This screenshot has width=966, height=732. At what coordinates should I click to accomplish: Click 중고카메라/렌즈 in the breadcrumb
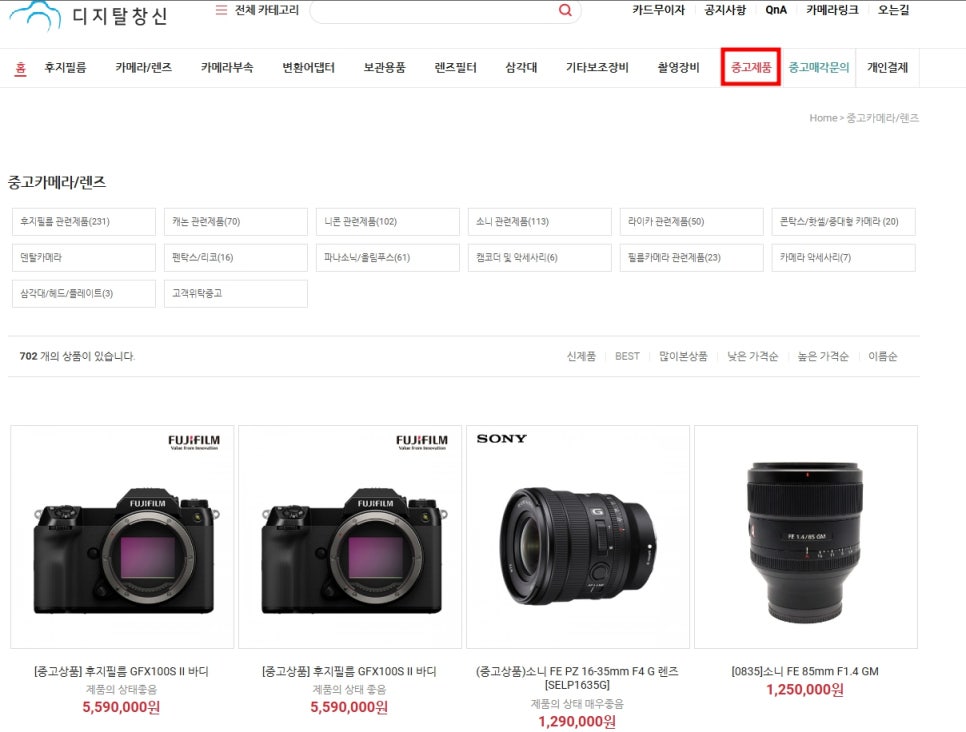tap(882, 118)
